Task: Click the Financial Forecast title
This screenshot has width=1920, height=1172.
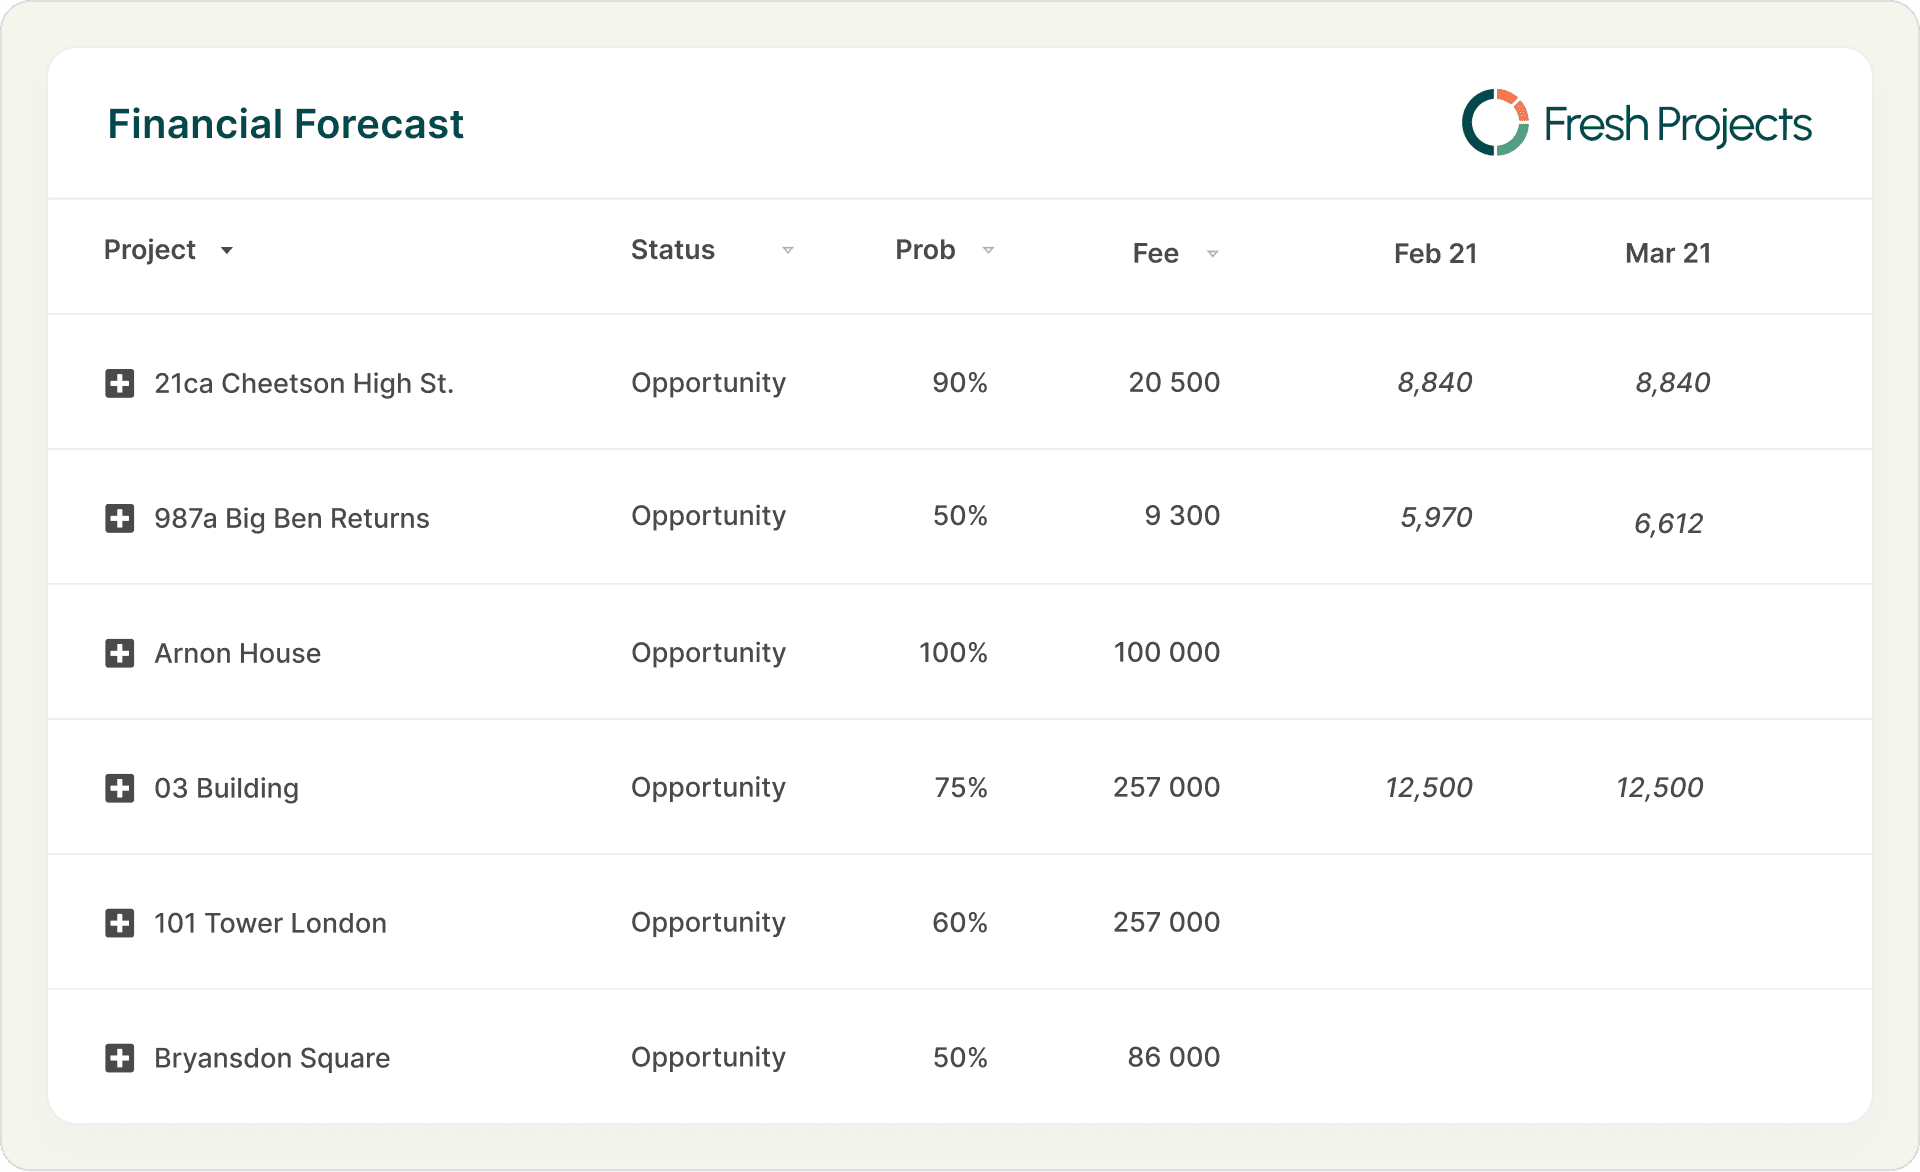Action: point(285,124)
